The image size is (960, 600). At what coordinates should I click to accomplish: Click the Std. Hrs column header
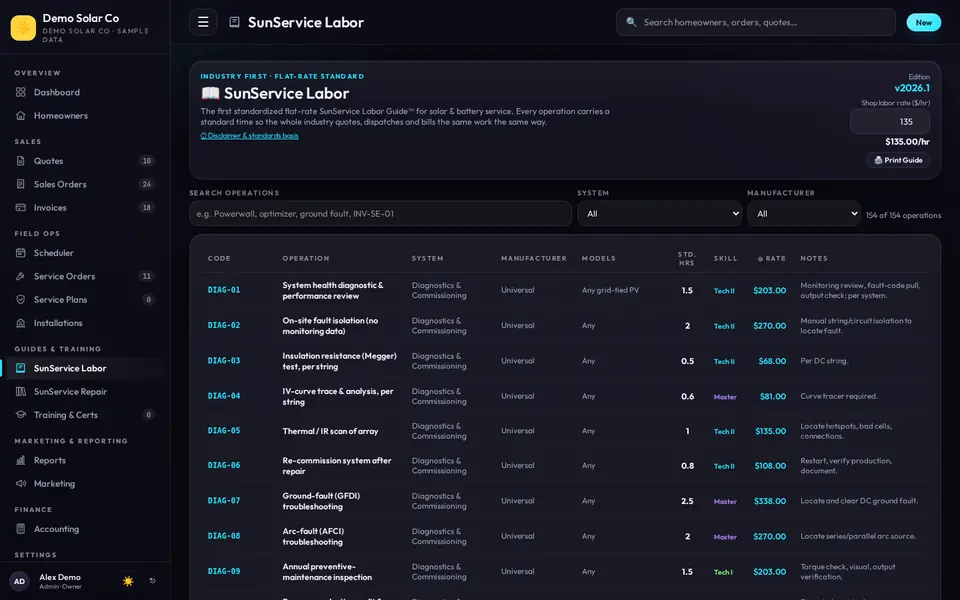(686, 258)
